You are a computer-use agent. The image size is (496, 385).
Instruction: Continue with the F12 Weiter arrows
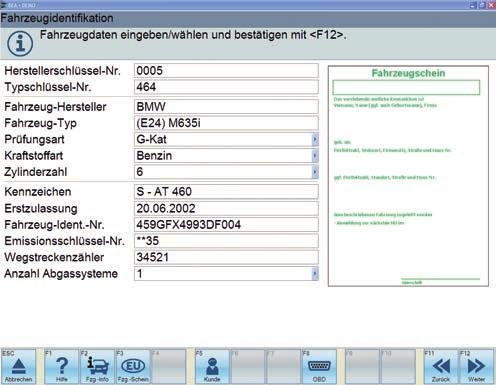[x=476, y=366]
